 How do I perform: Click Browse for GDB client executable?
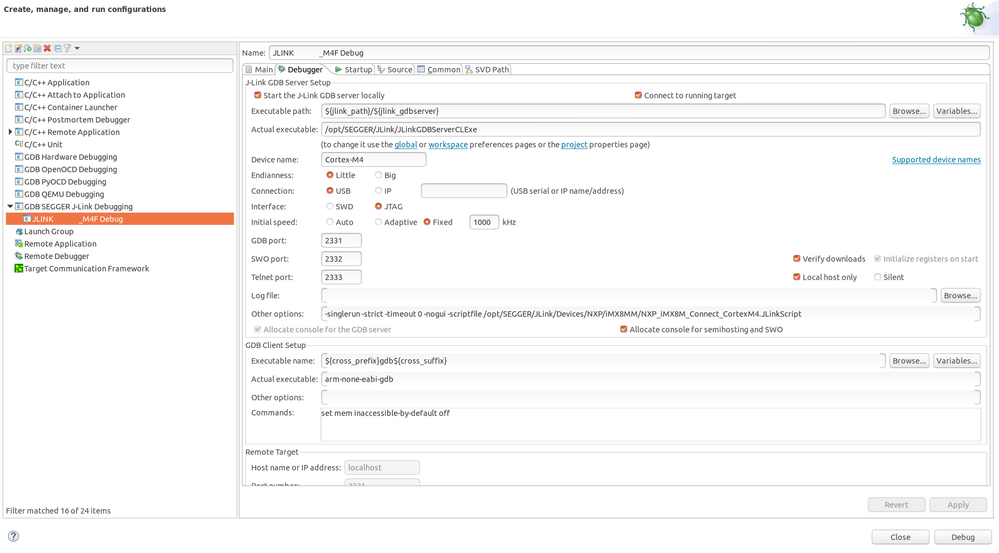[909, 361]
